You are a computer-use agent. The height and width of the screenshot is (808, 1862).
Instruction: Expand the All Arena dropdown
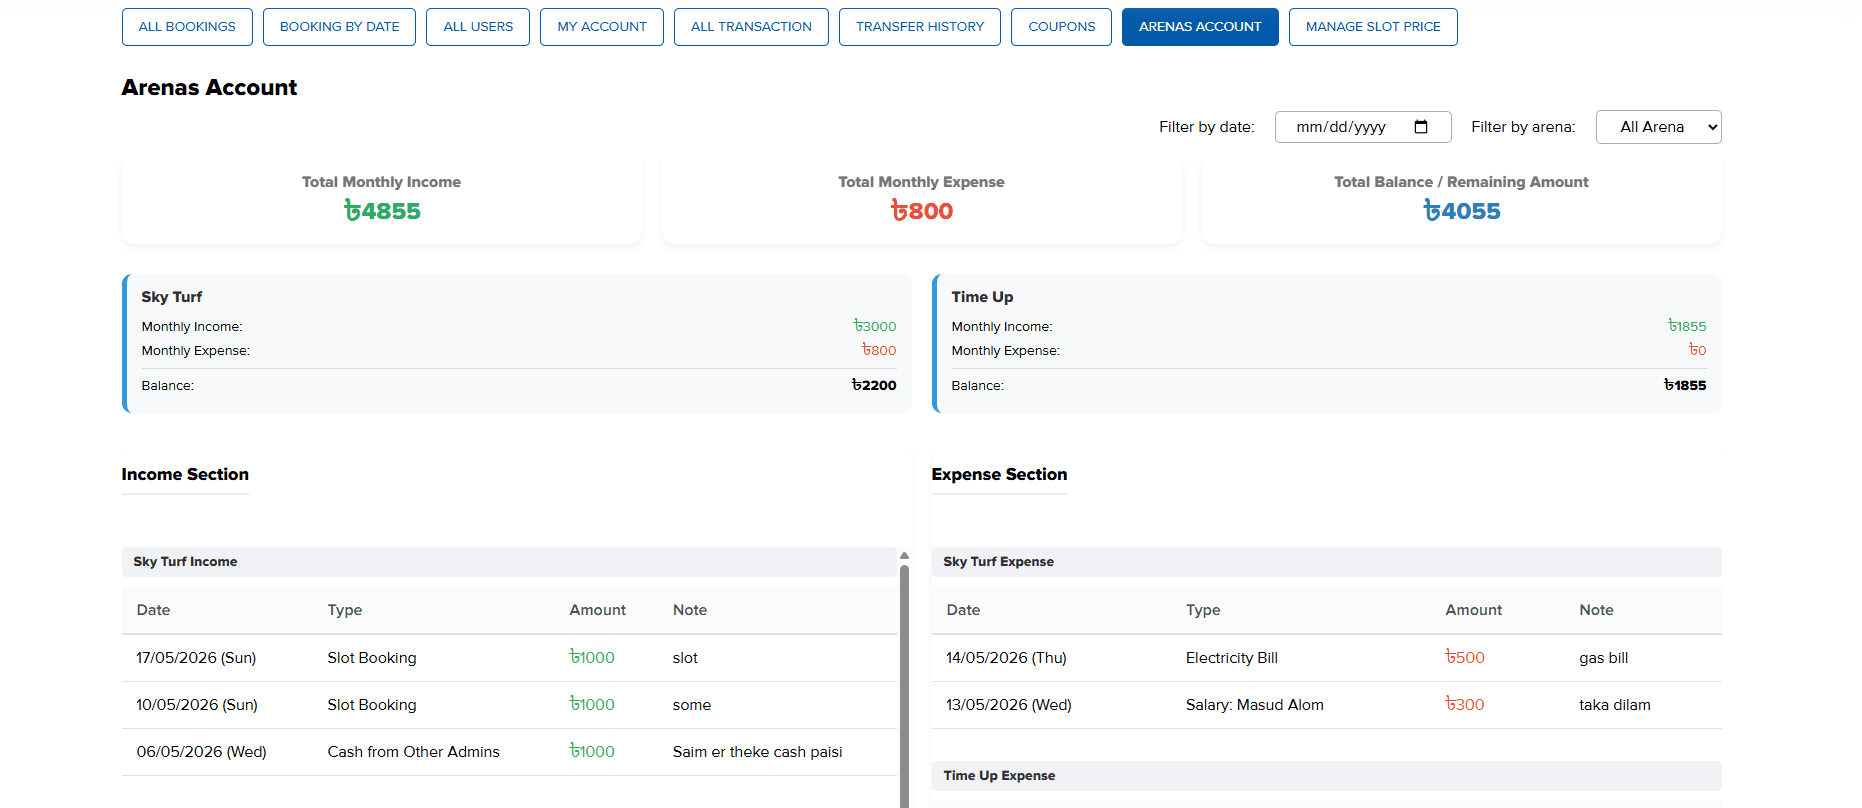pyautogui.click(x=1658, y=127)
